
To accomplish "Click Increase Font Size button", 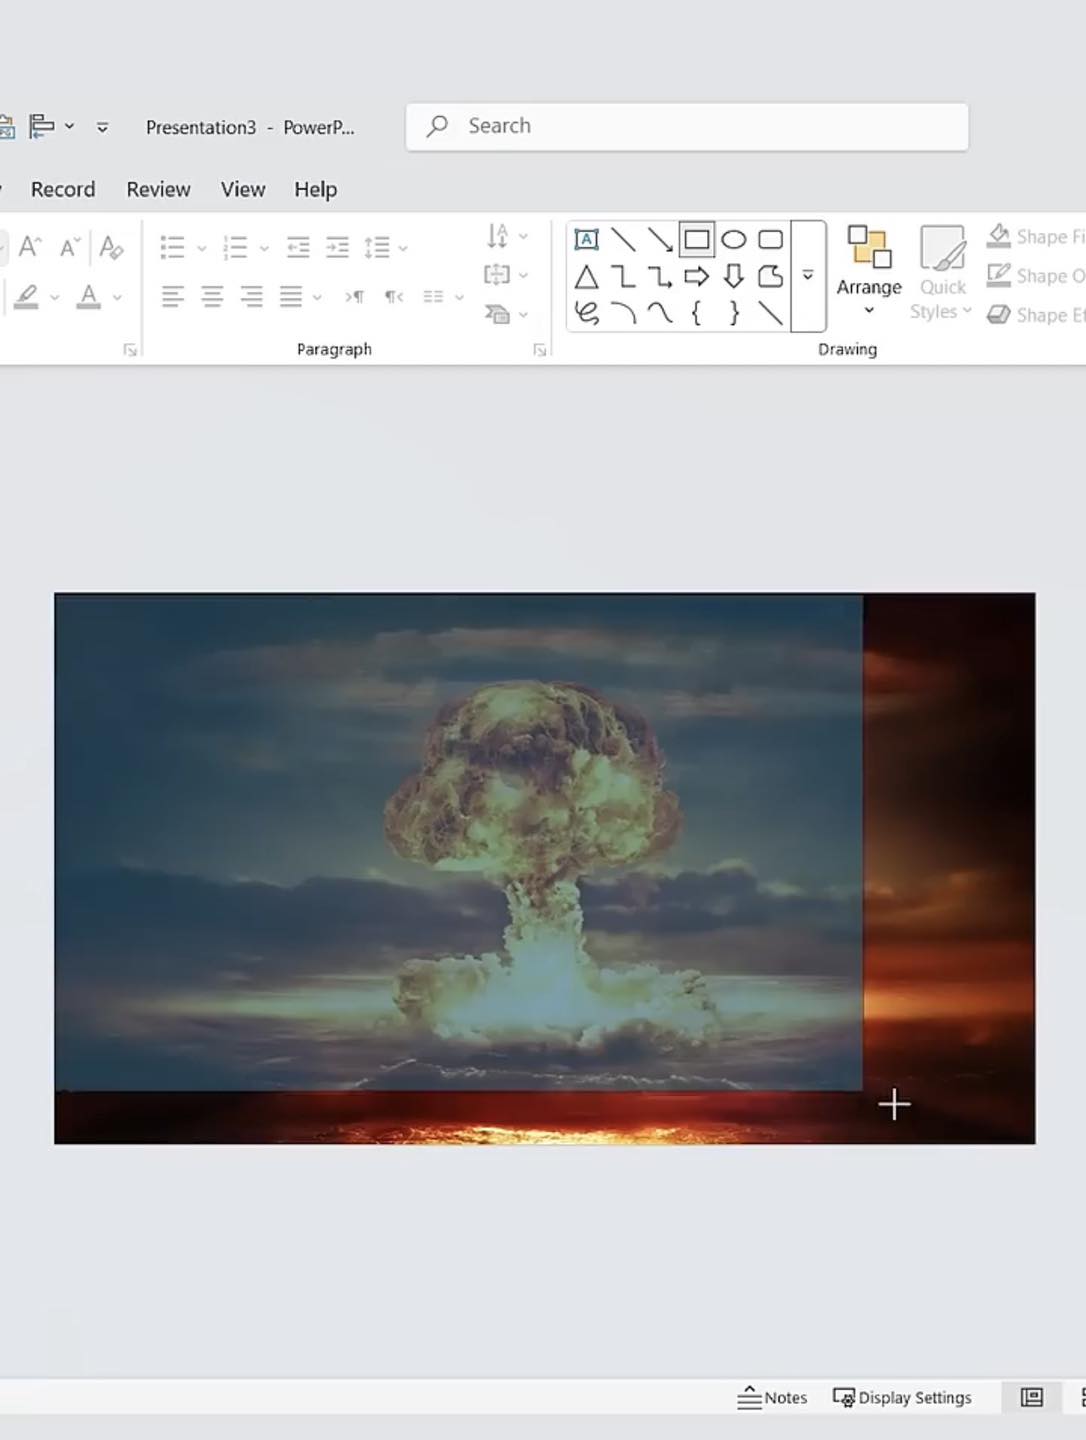I will (30, 246).
